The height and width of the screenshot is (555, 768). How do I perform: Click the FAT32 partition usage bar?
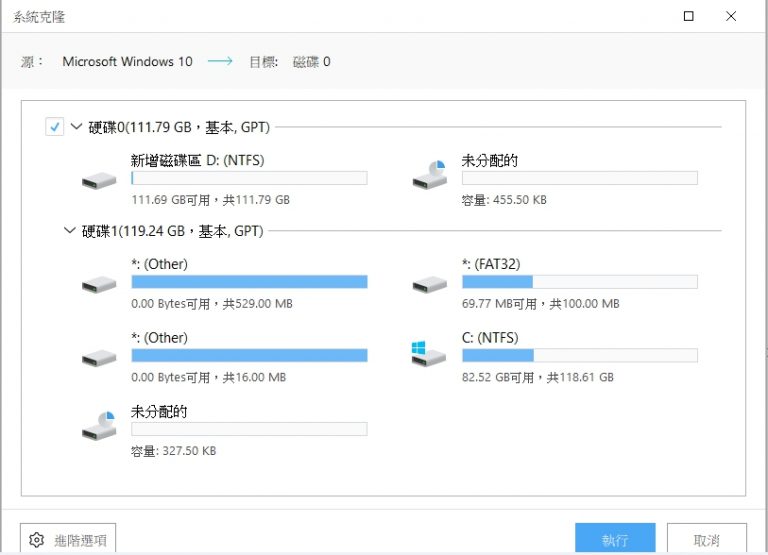(579, 282)
